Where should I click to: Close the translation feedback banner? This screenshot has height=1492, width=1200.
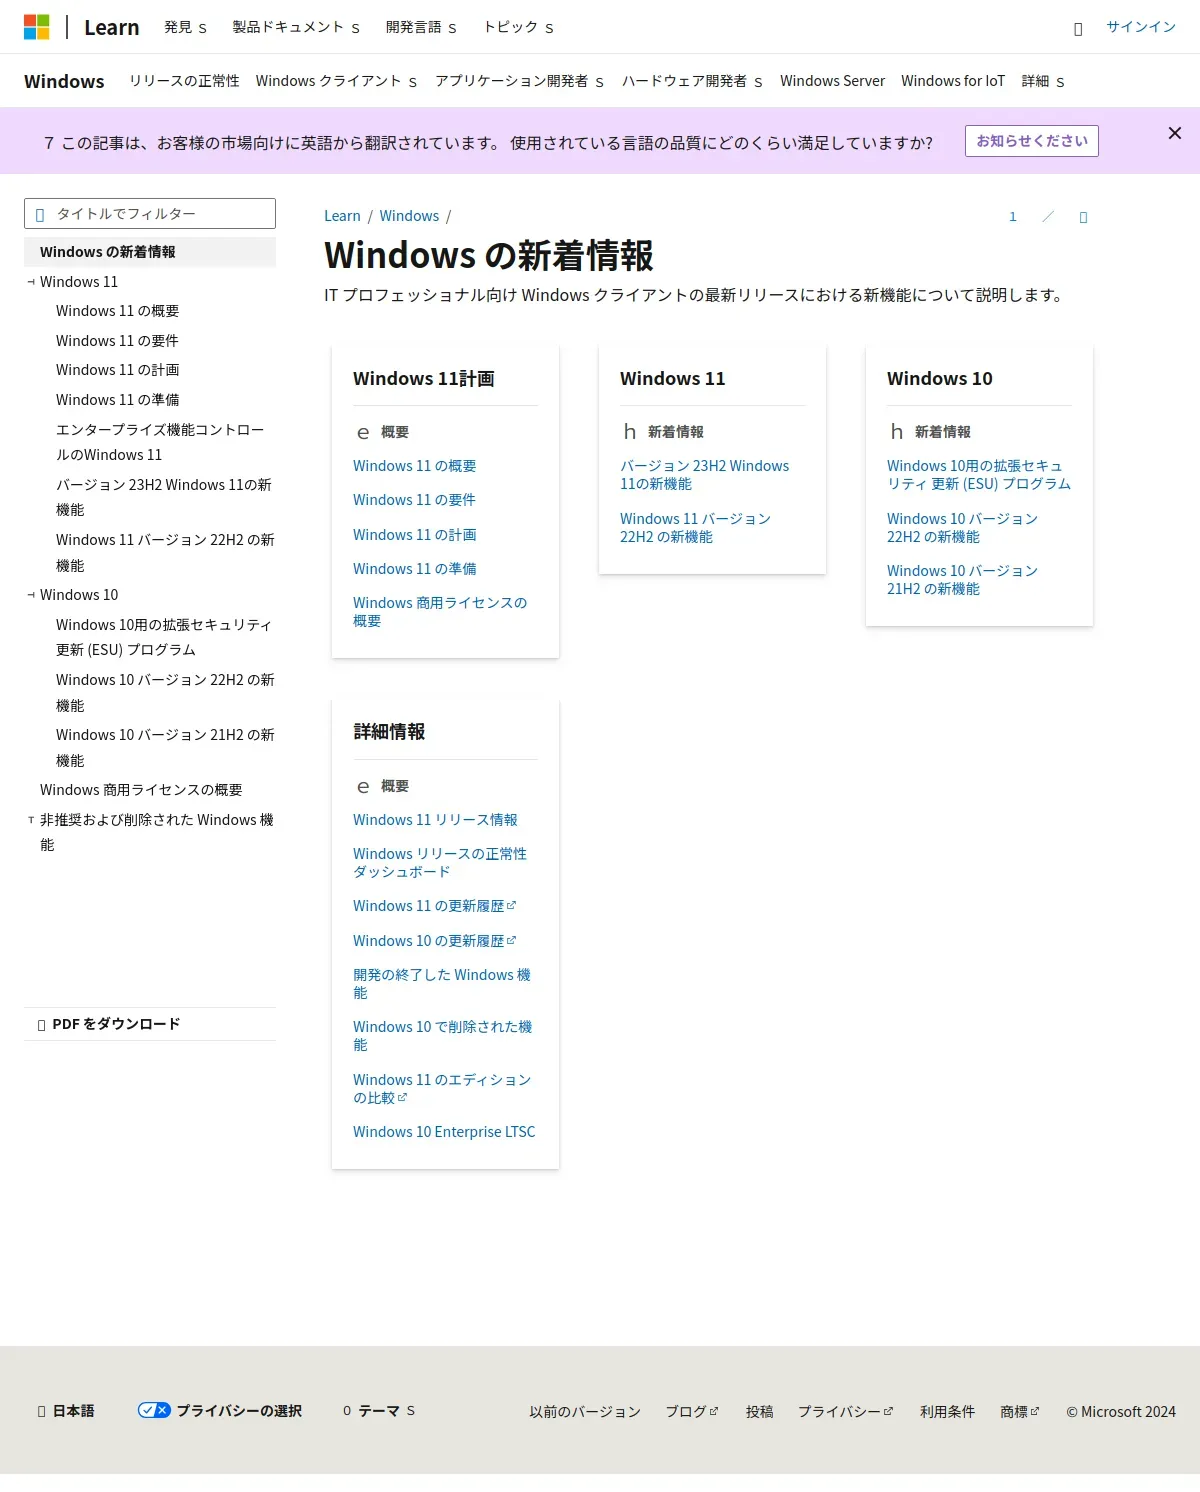pyautogui.click(x=1175, y=133)
